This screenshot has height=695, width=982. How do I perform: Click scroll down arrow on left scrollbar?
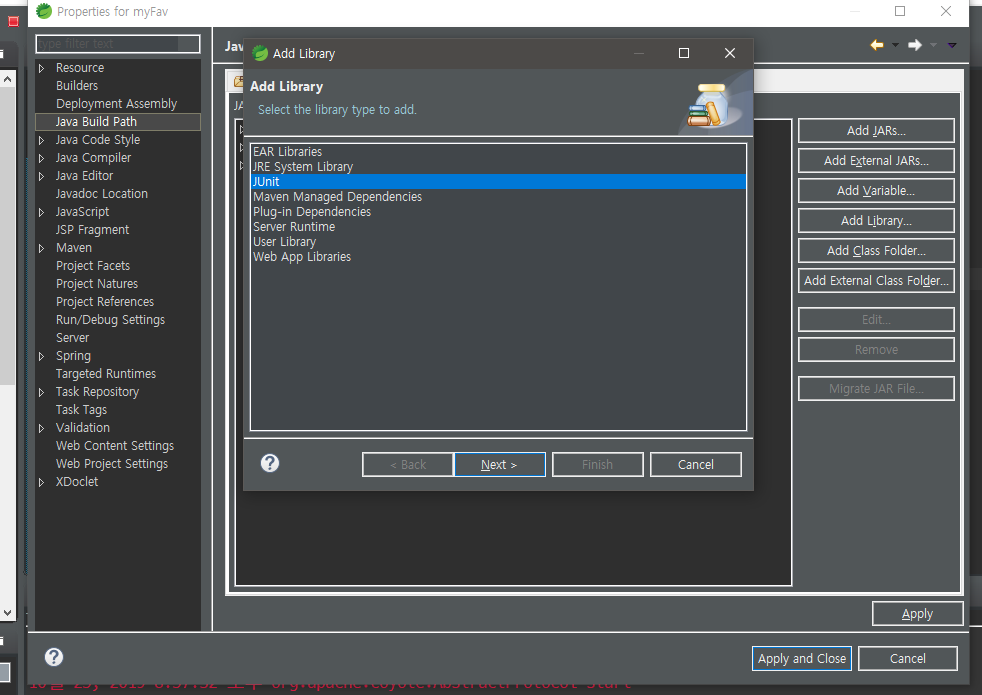pyautogui.click(x=7, y=613)
